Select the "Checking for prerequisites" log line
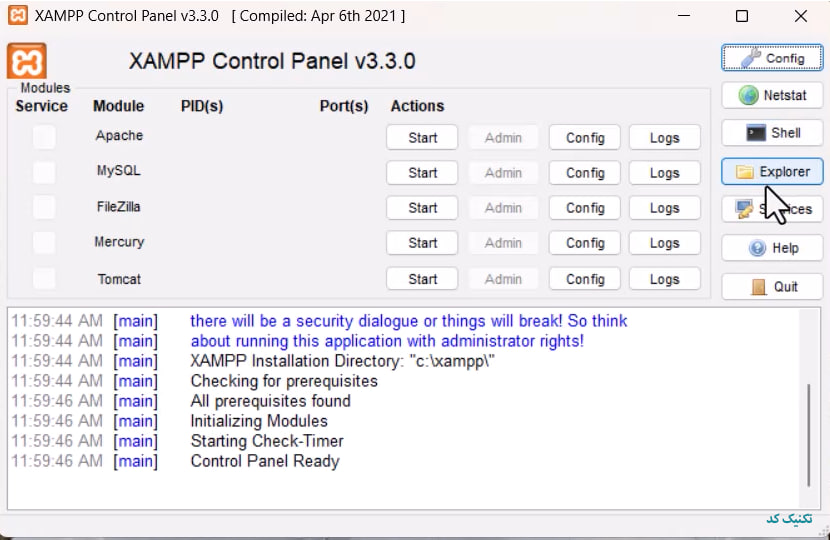 pos(284,381)
